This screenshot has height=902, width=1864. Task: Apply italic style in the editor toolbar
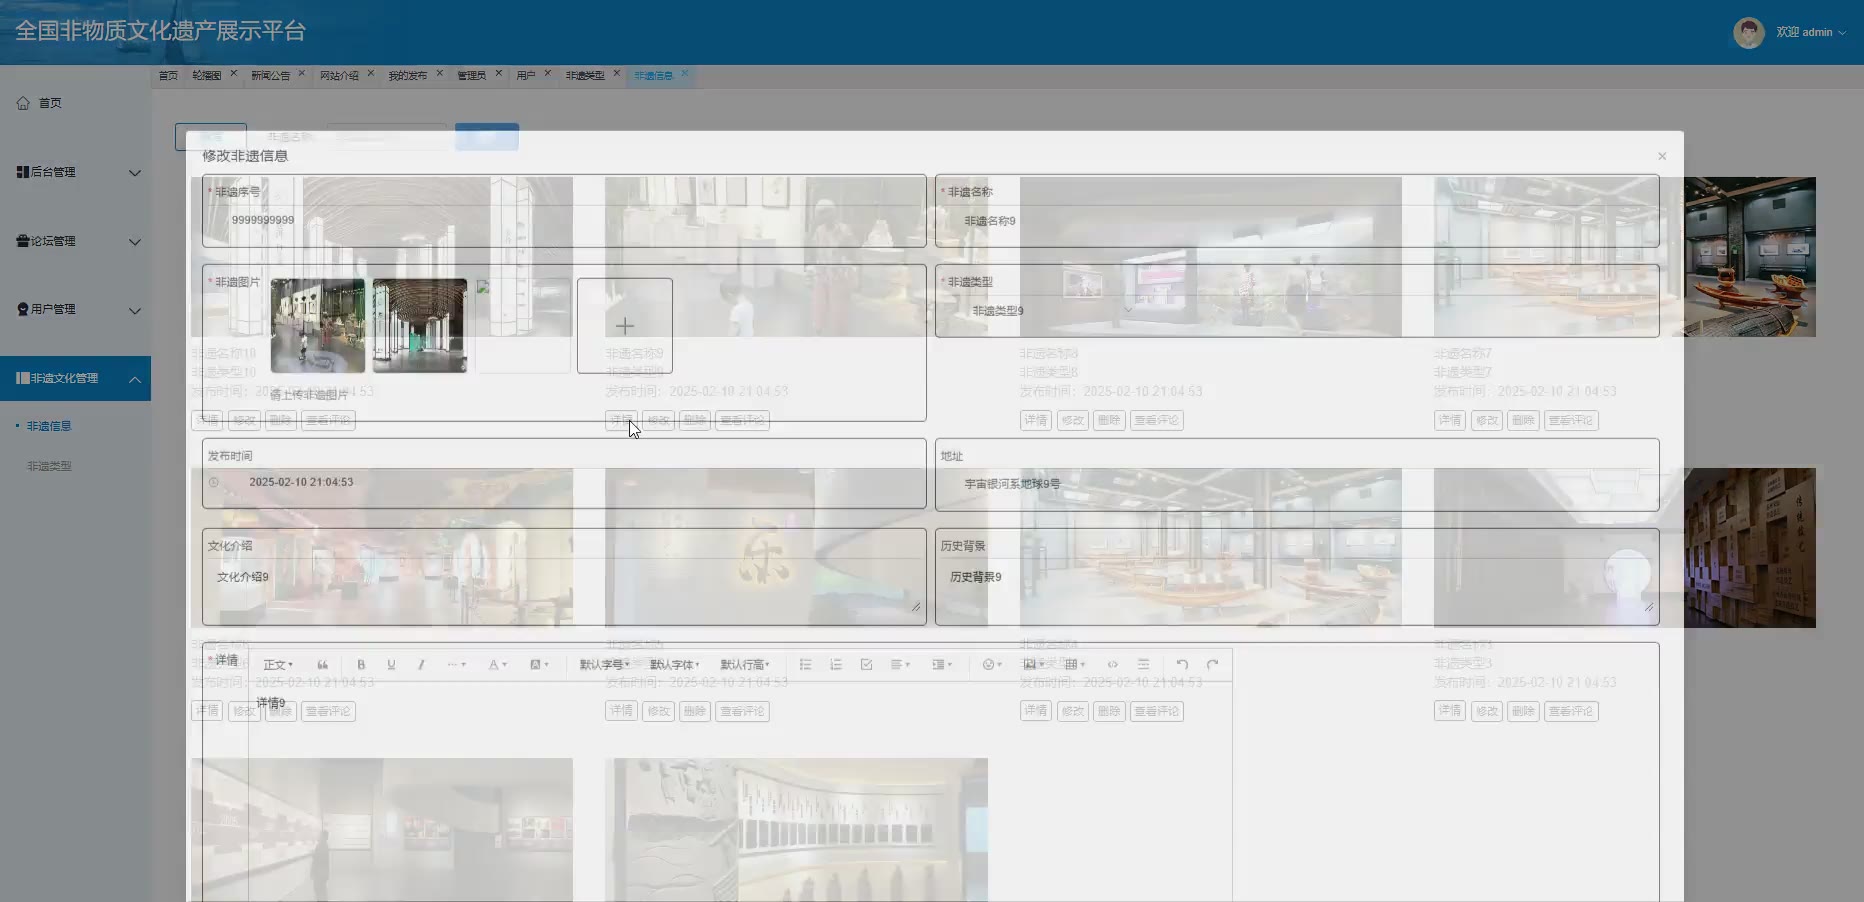click(421, 665)
